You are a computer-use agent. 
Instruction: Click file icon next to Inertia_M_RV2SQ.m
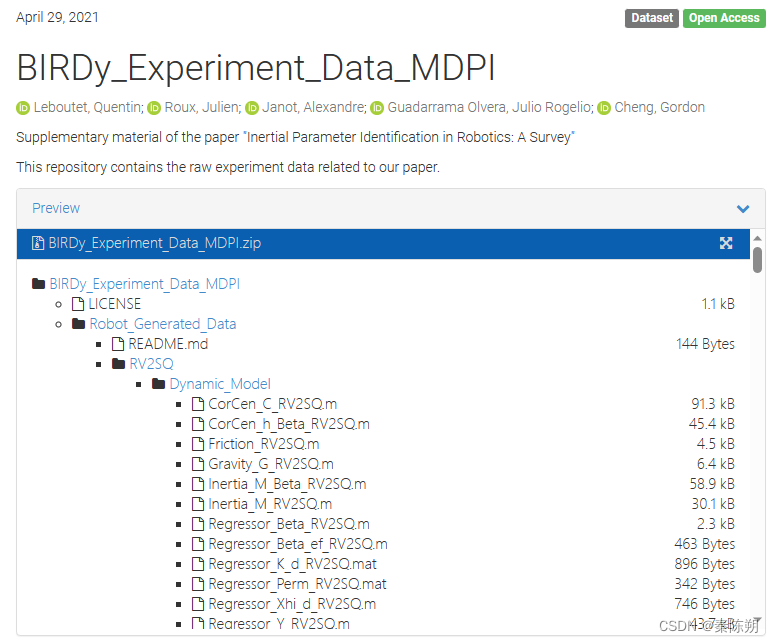pyautogui.click(x=198, y=503)
